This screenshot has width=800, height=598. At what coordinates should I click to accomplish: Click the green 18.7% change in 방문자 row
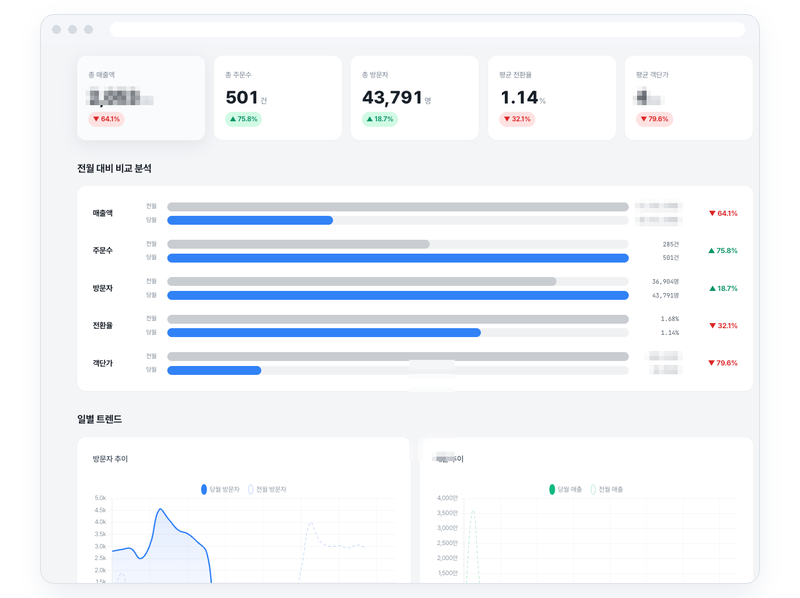coord(723,288)
